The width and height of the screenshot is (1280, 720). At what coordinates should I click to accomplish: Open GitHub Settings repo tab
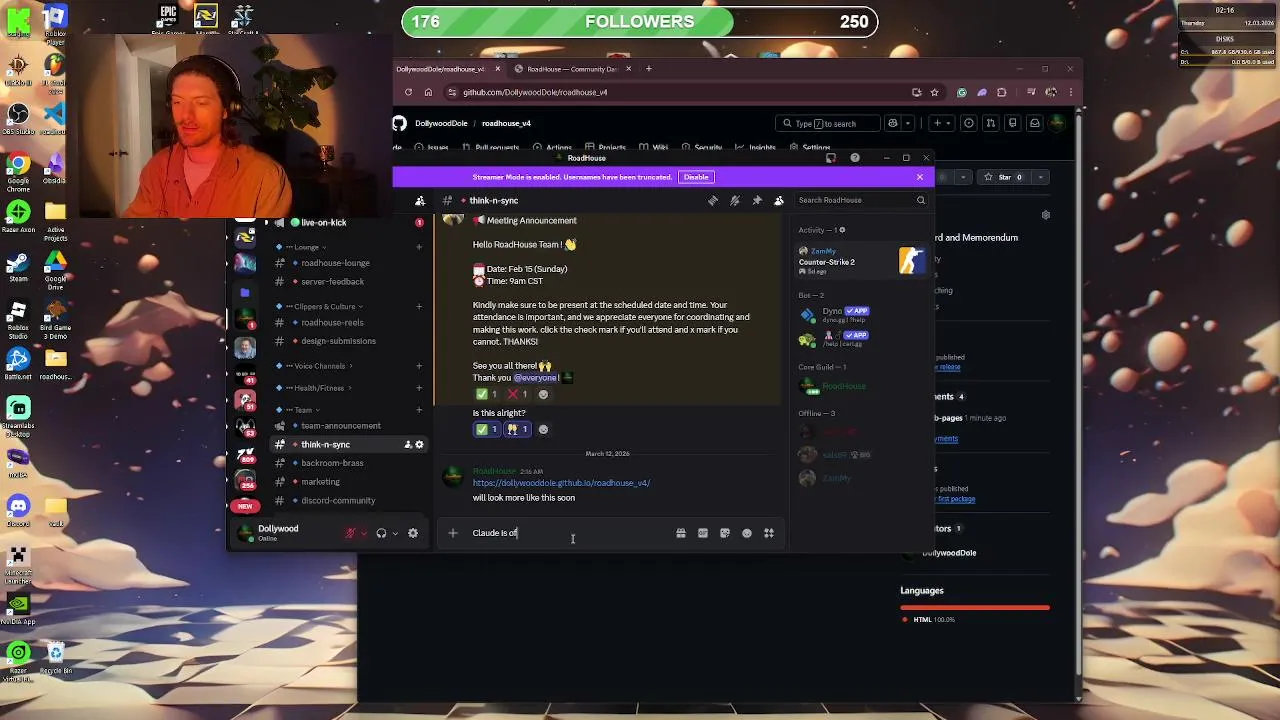pos(810,147)
